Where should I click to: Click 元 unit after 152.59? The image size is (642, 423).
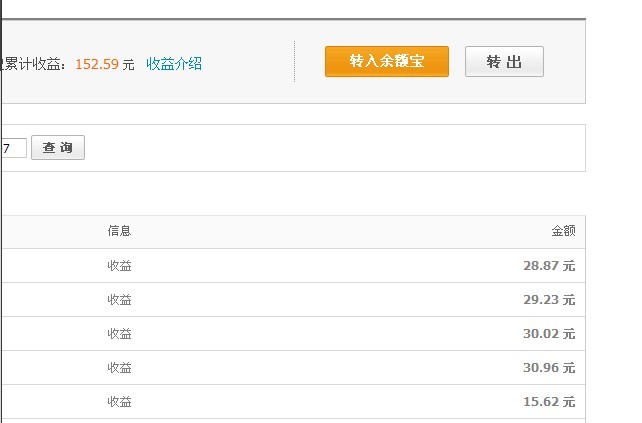click(129, 64)
